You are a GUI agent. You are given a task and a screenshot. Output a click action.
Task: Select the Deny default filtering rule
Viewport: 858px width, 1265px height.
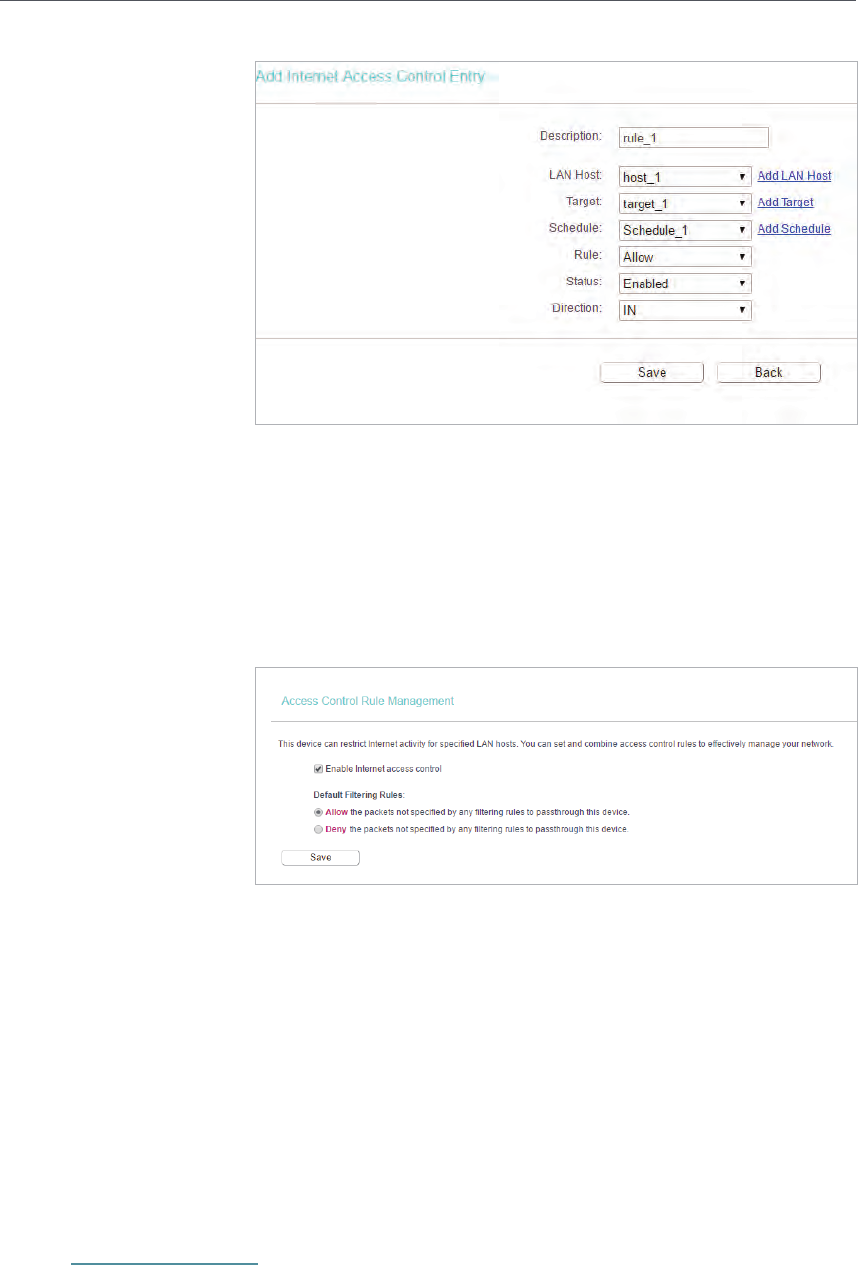[x=318, y=829]
